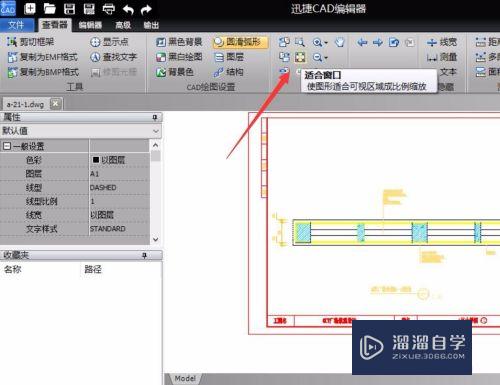
Task: Click the zoom in magnifier icon
Action: 317,42
